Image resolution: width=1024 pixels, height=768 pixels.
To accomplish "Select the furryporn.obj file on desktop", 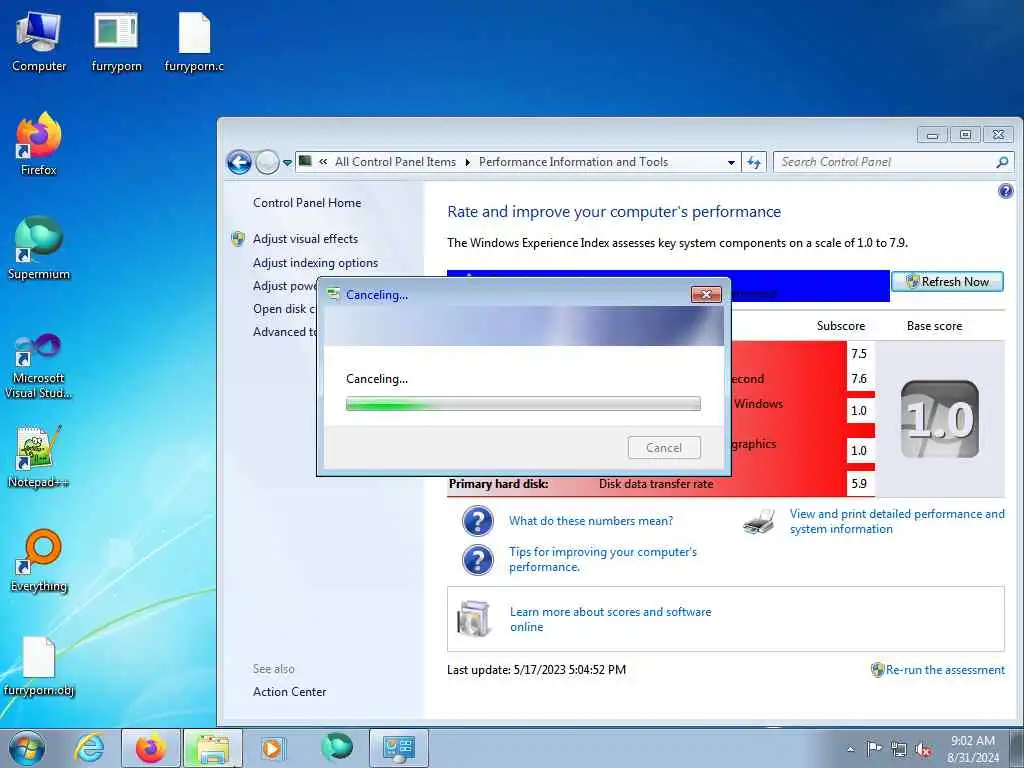I will tap(39, 666).
